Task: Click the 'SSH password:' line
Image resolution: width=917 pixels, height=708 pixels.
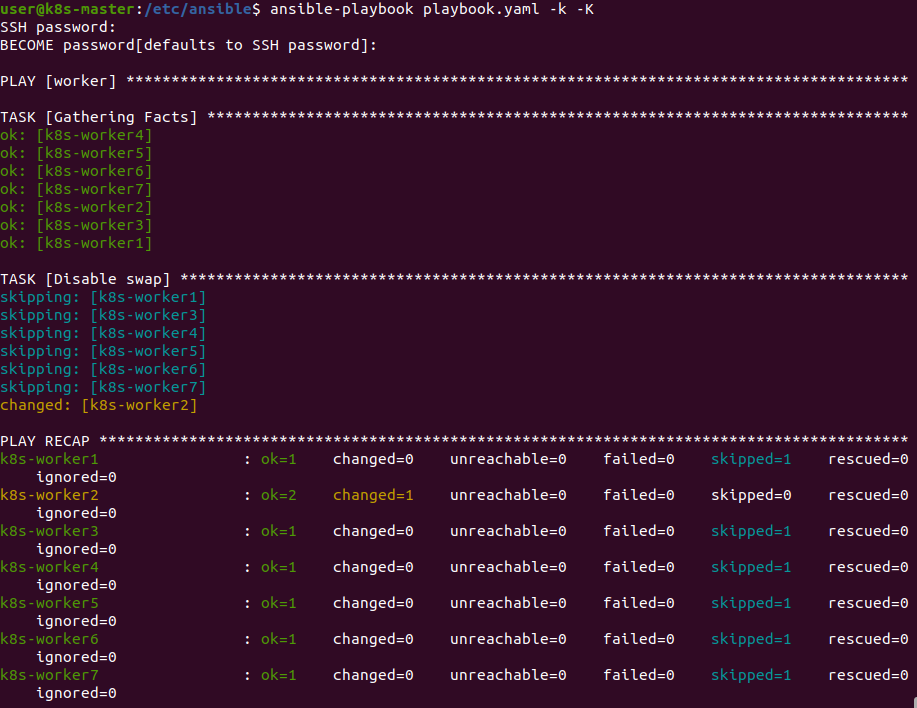Action: (58, 27)
